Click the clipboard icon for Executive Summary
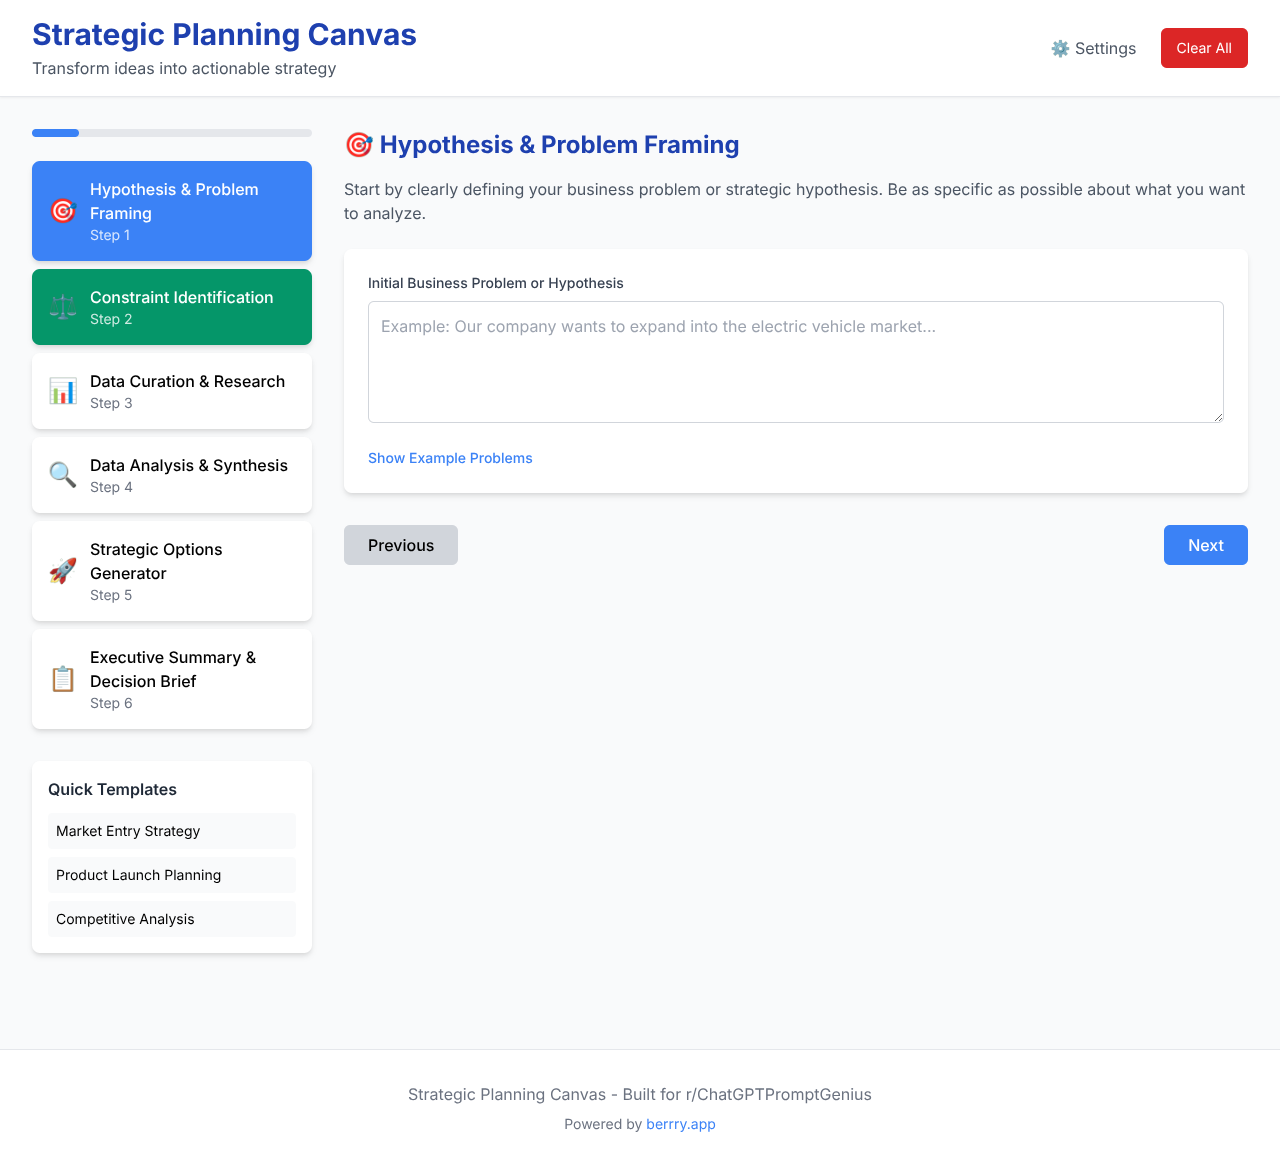Viewport: 1280px width, 1166px height. (62, 679)
